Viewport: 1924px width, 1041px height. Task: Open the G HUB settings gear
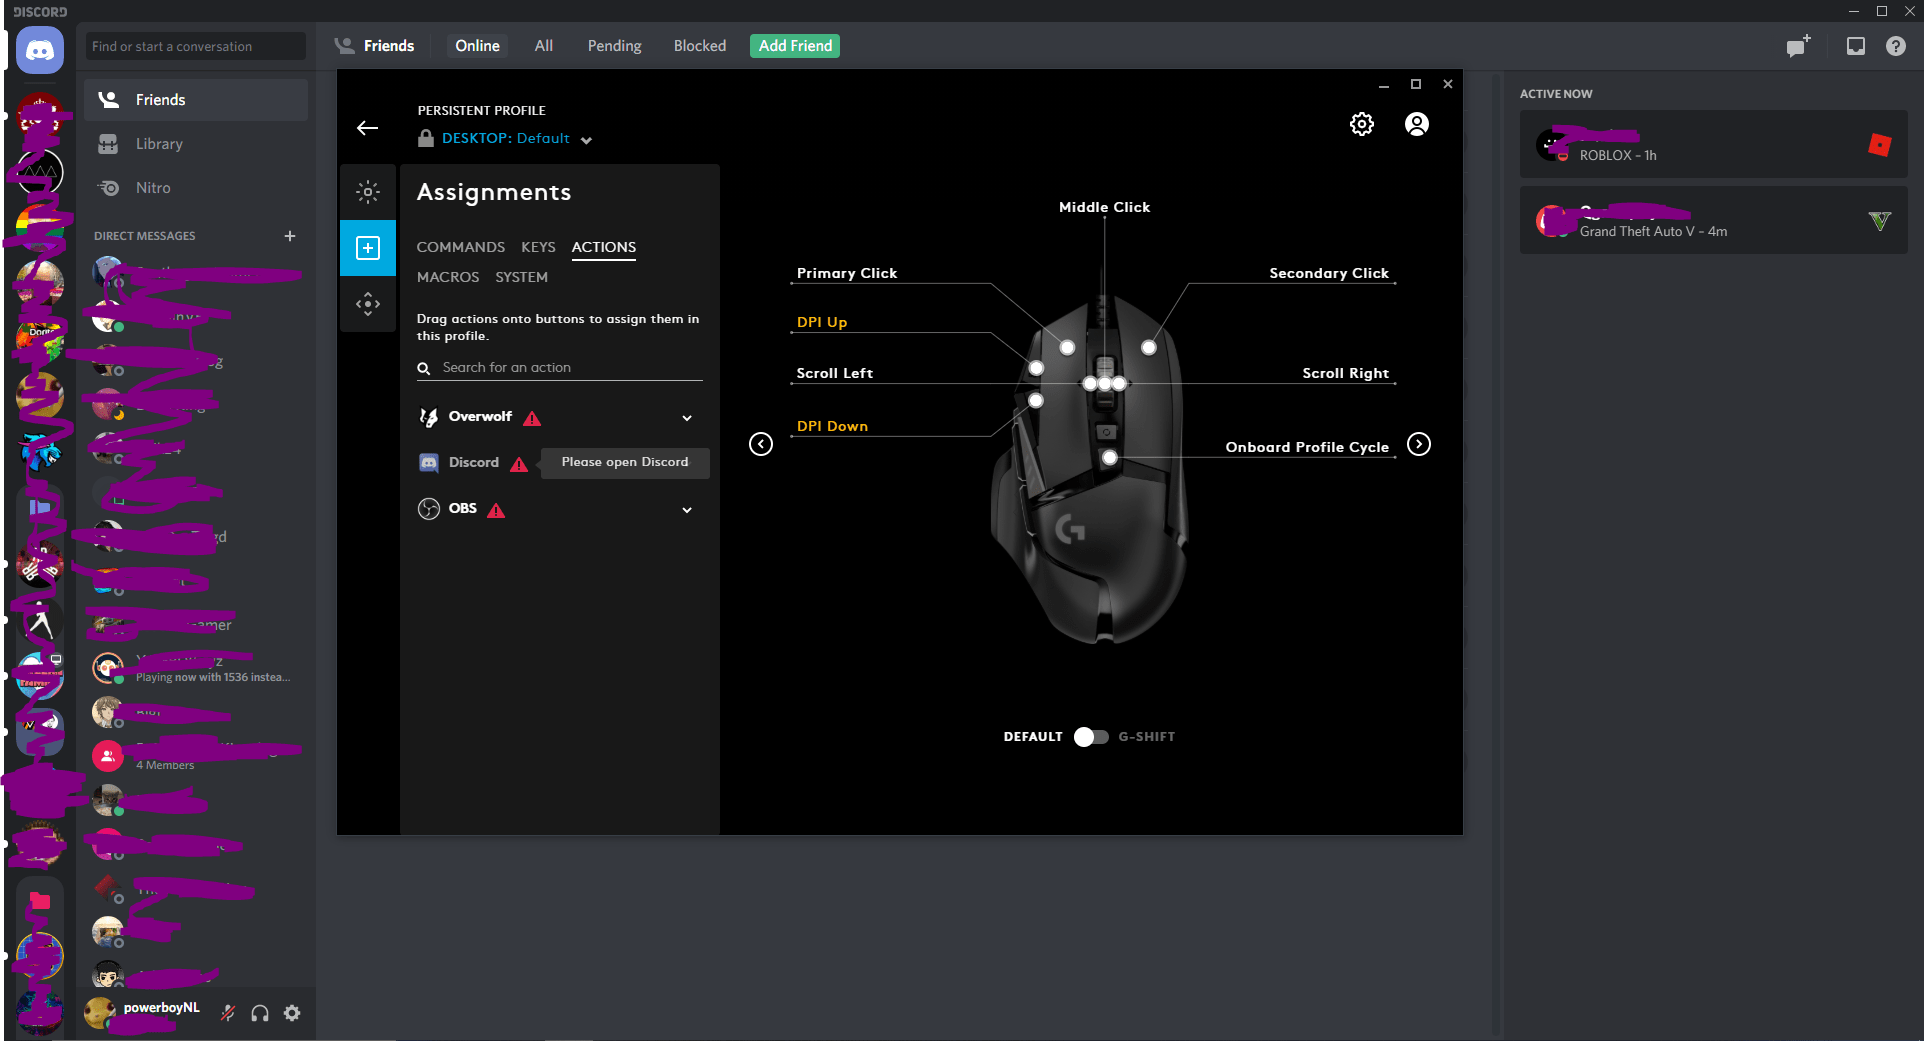pyautogui.click(x=1361, y=124)
